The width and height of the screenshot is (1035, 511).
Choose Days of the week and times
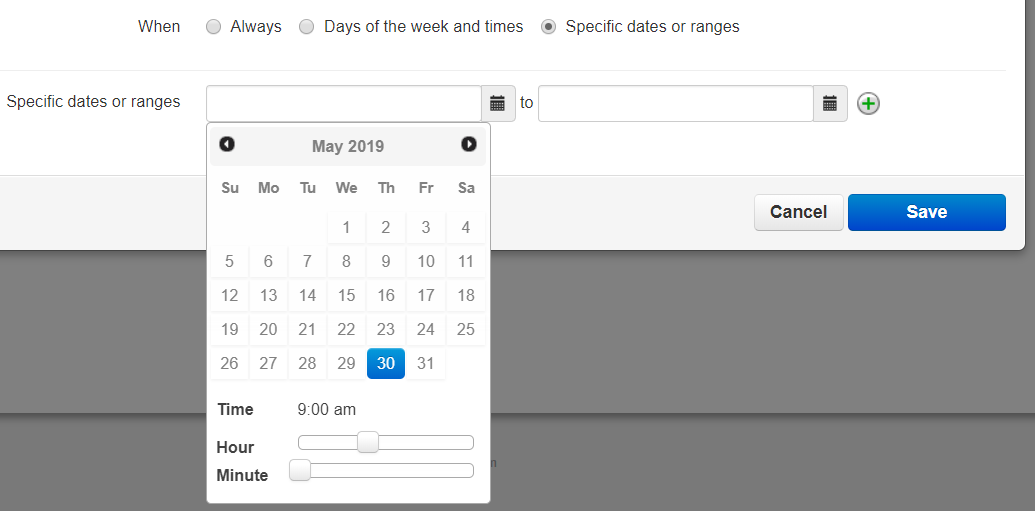point(306,27)
